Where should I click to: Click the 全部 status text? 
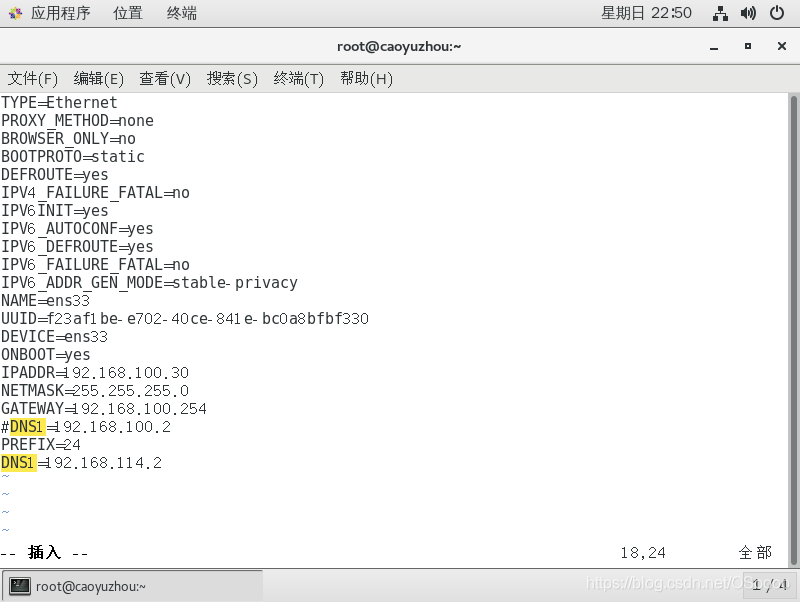click(755, 553)
